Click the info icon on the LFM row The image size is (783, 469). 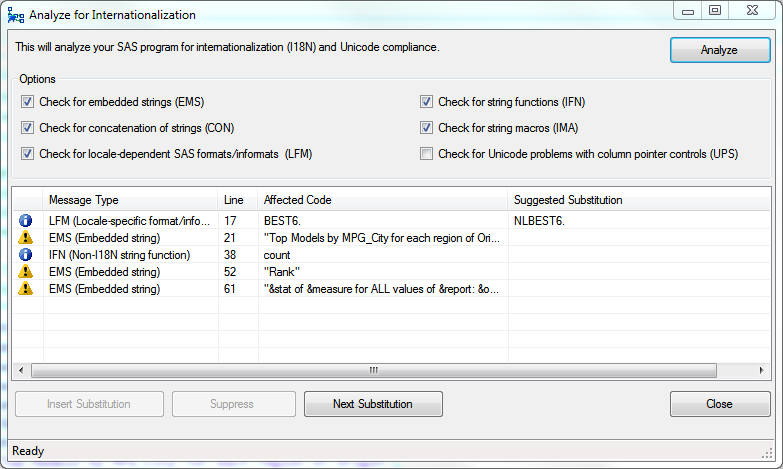(26, 220)
